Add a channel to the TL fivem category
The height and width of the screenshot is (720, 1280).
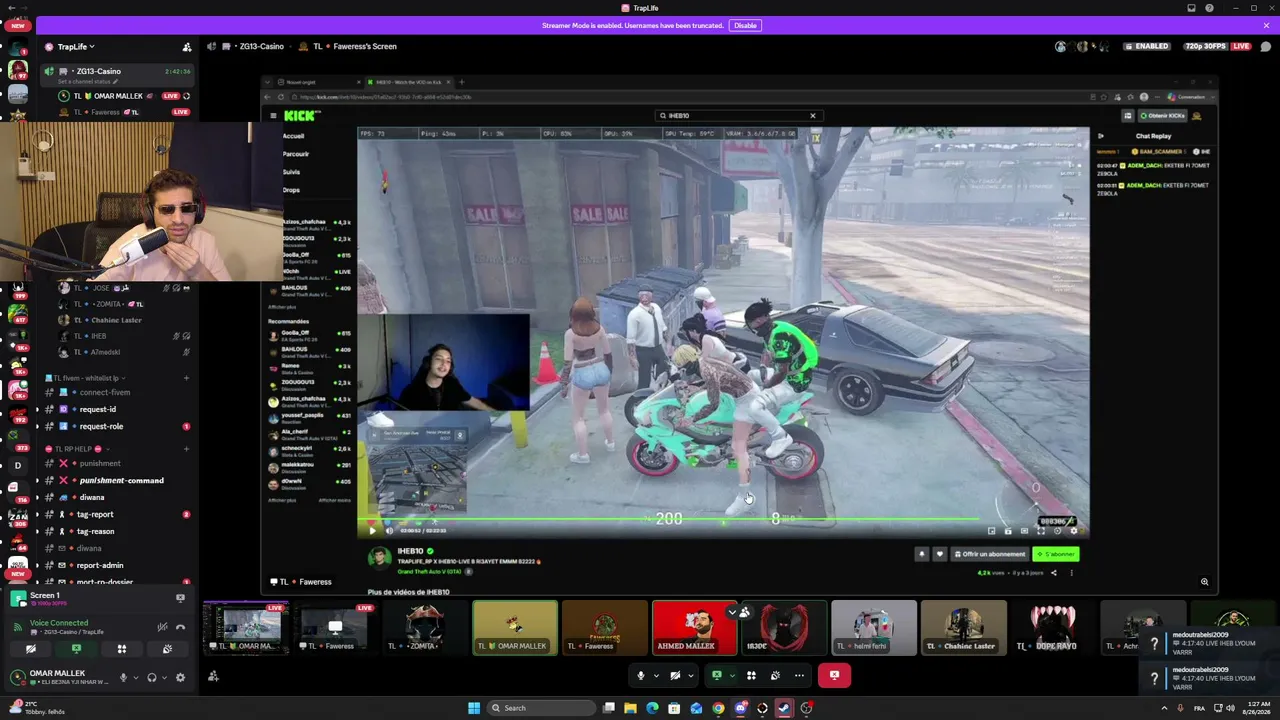tap(186, 378)
